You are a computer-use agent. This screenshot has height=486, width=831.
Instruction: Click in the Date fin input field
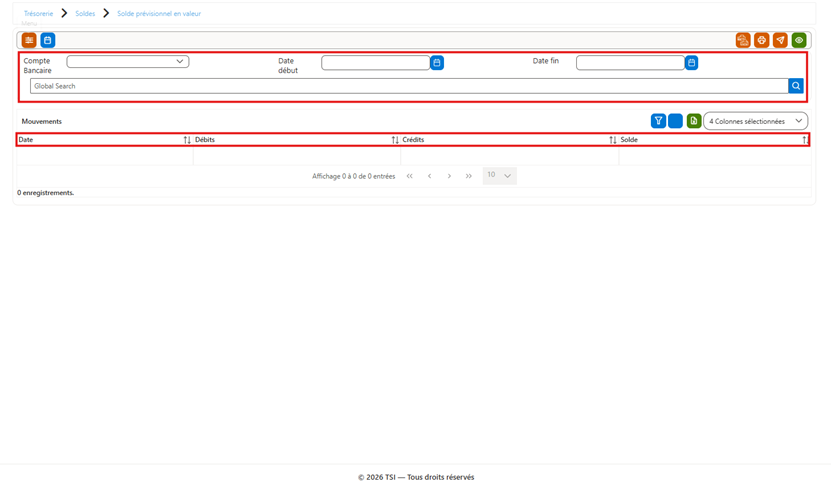coord(631,63)
